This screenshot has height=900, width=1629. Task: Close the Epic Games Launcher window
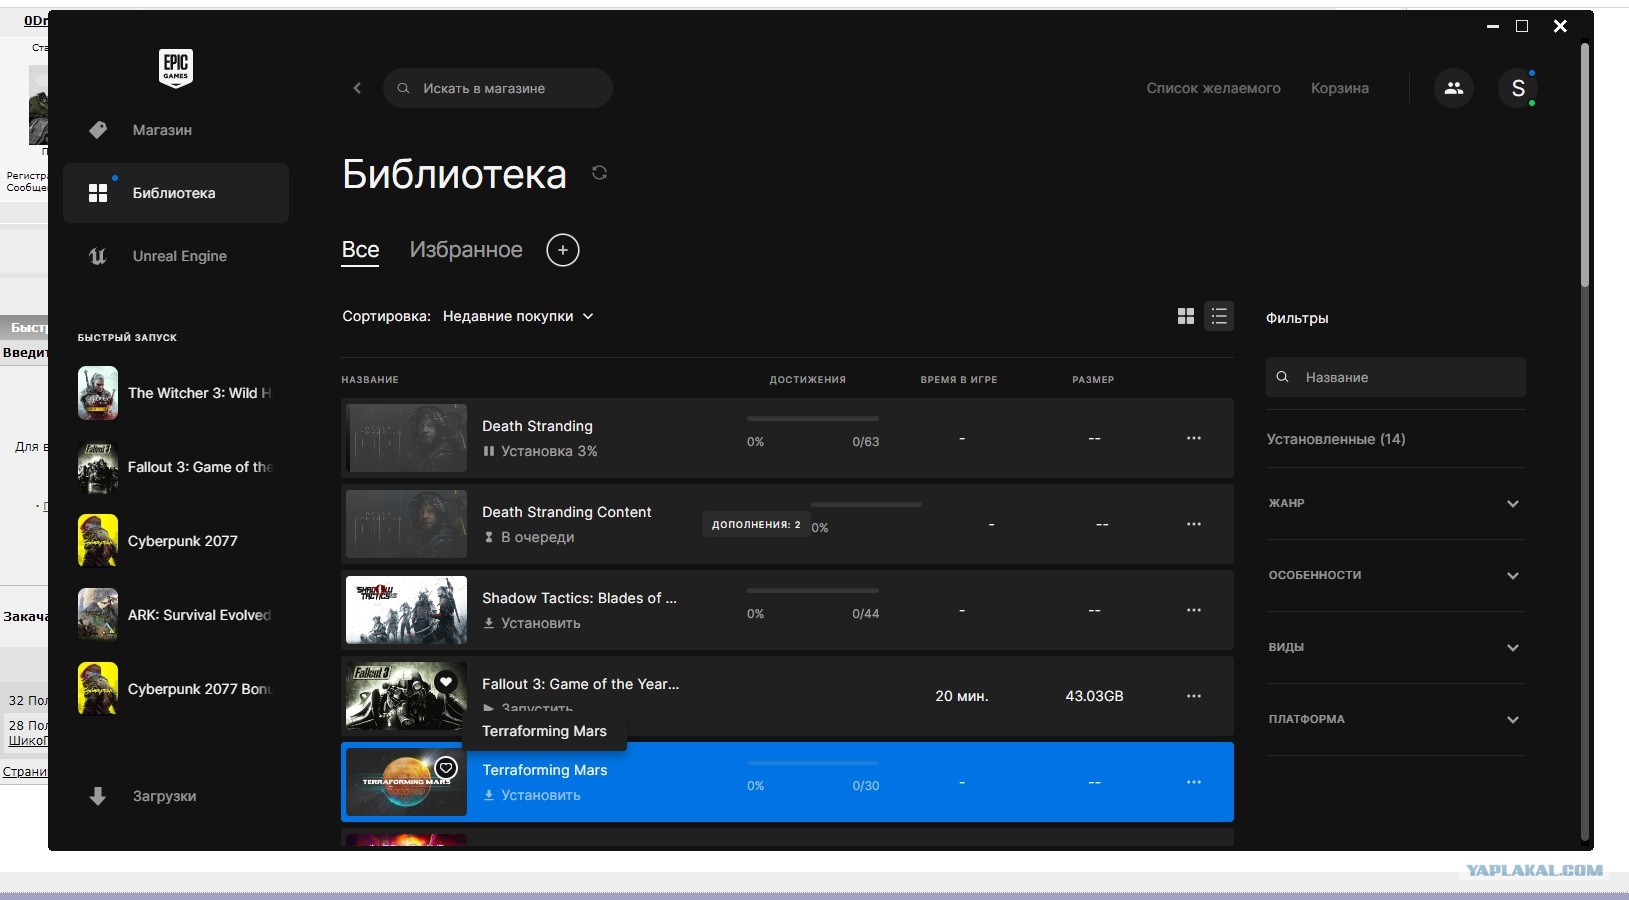1560,27
